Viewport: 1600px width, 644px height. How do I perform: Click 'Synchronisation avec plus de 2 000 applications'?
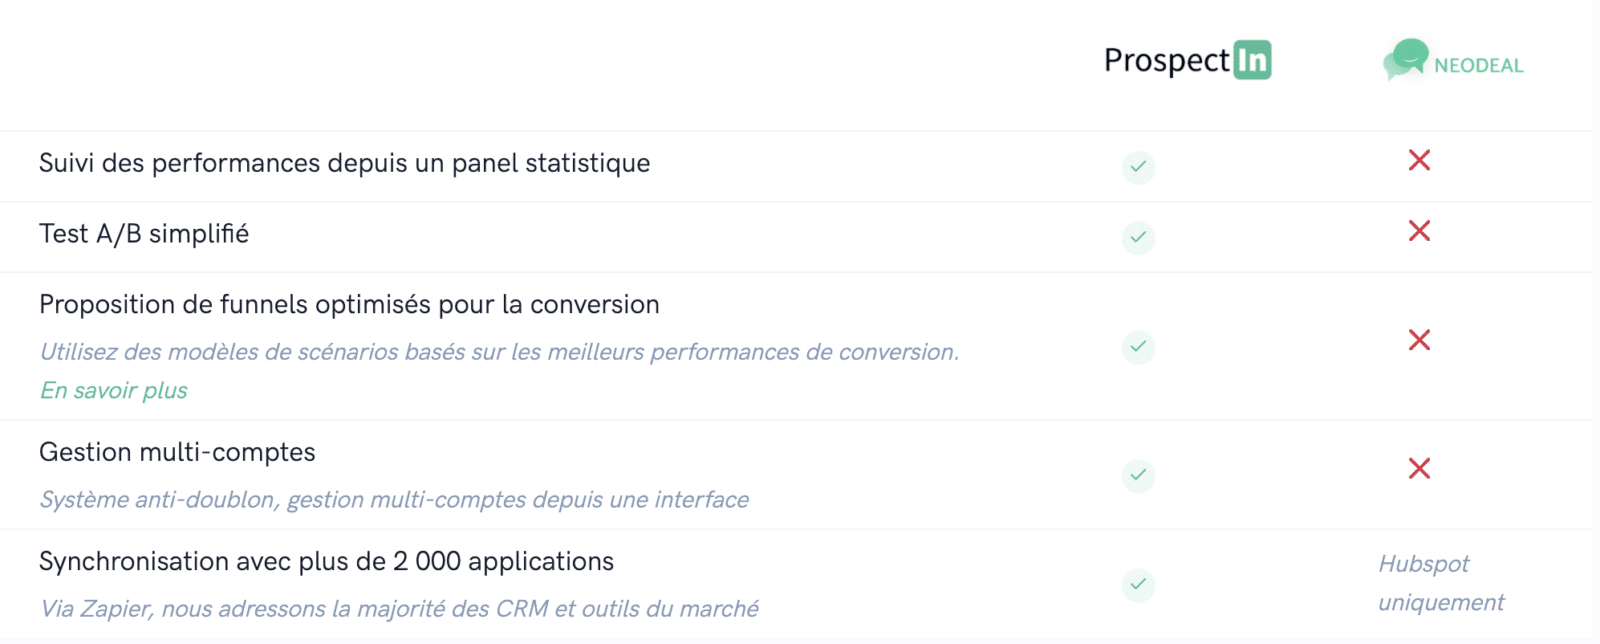click(326, 562)
